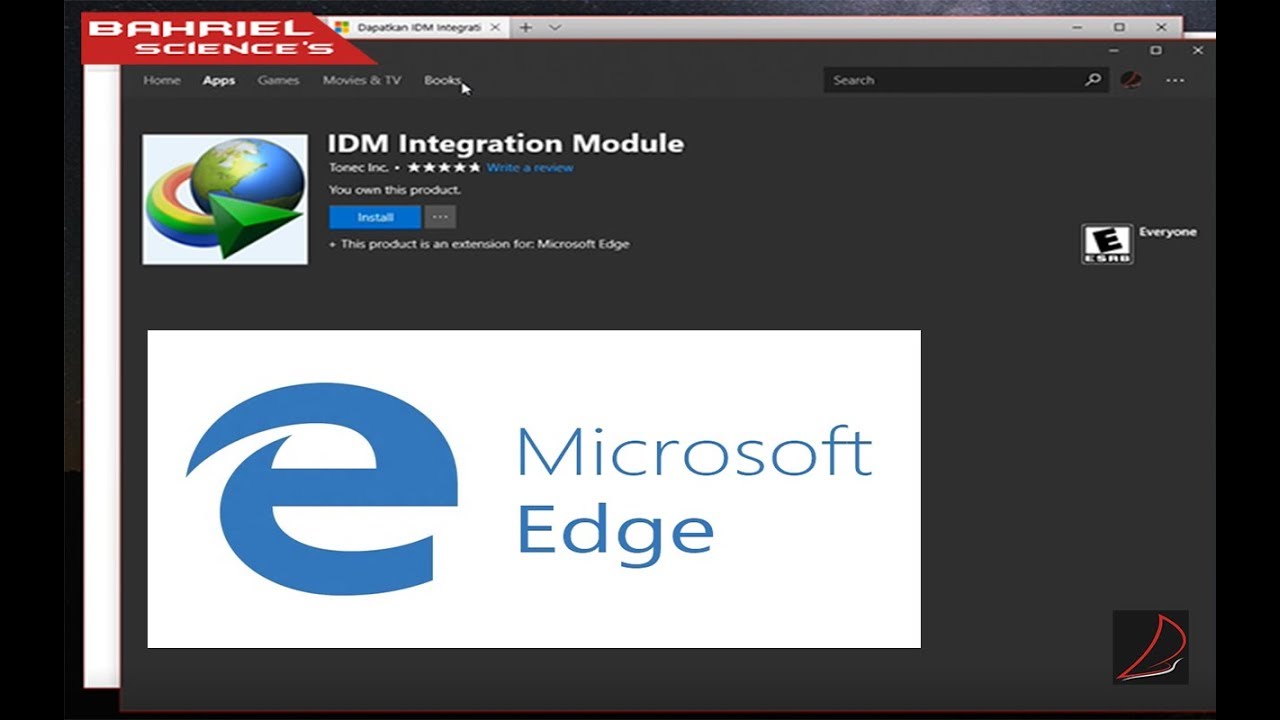Open the Home tab in Store

pyautogui.click(x=161, y=80)
